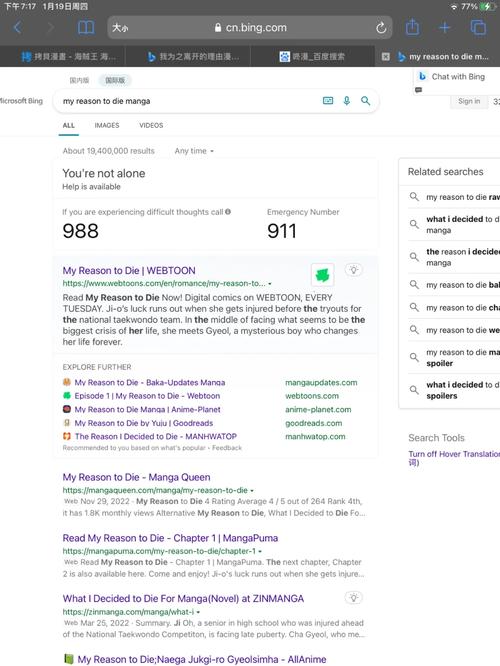The height and width of the screenshot is (666, 500).
Task: Open the VIDEOS results tab
Action: click(151, 126)
